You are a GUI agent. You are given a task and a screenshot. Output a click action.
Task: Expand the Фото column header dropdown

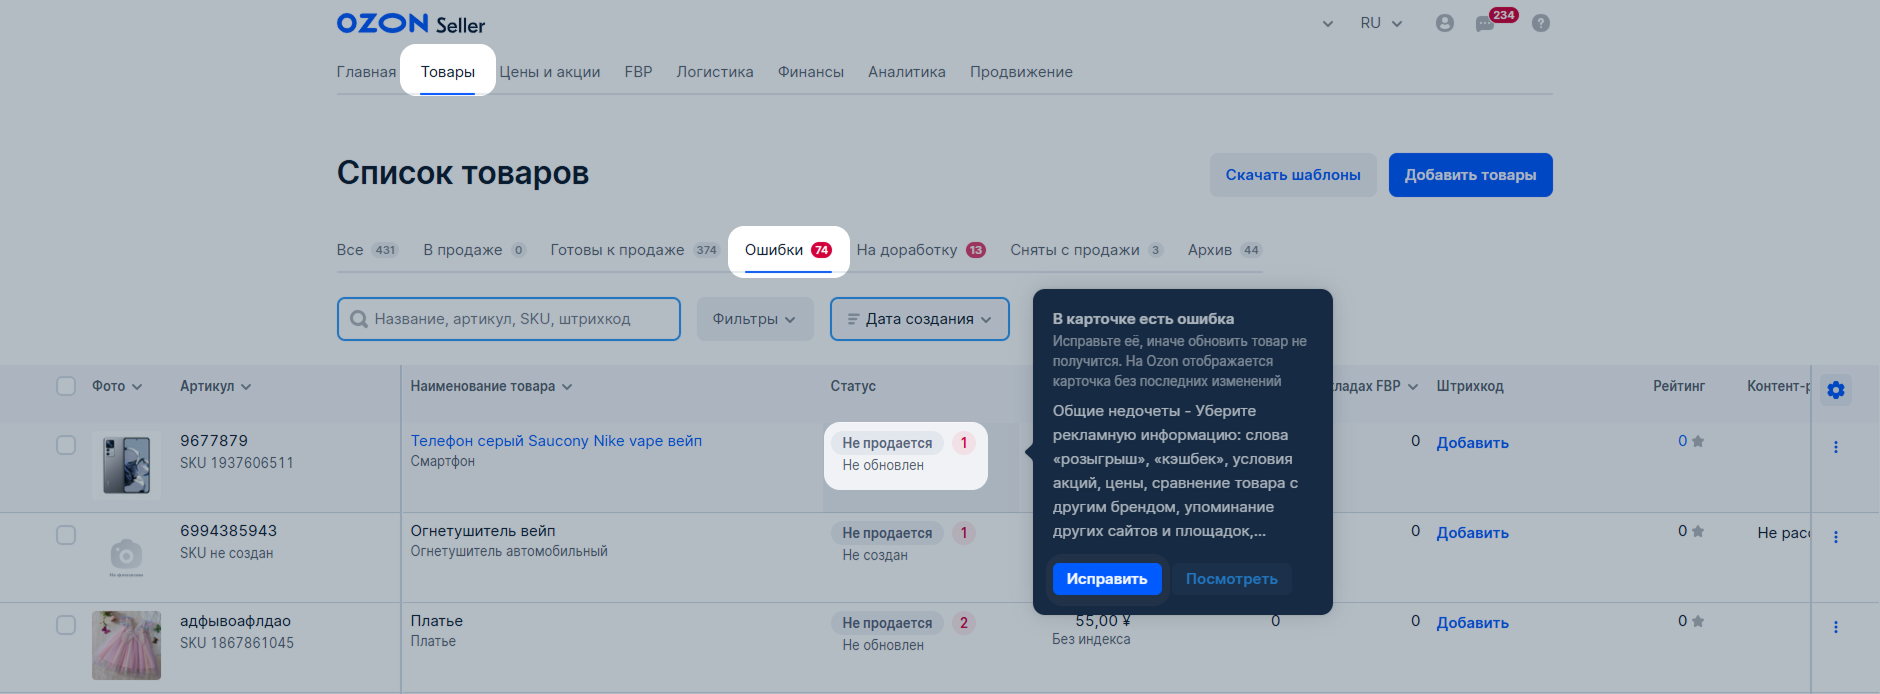pos(137,387)
